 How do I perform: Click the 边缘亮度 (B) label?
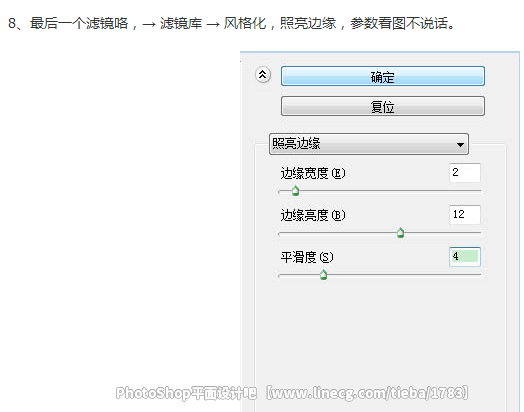[x=313, y=215]
